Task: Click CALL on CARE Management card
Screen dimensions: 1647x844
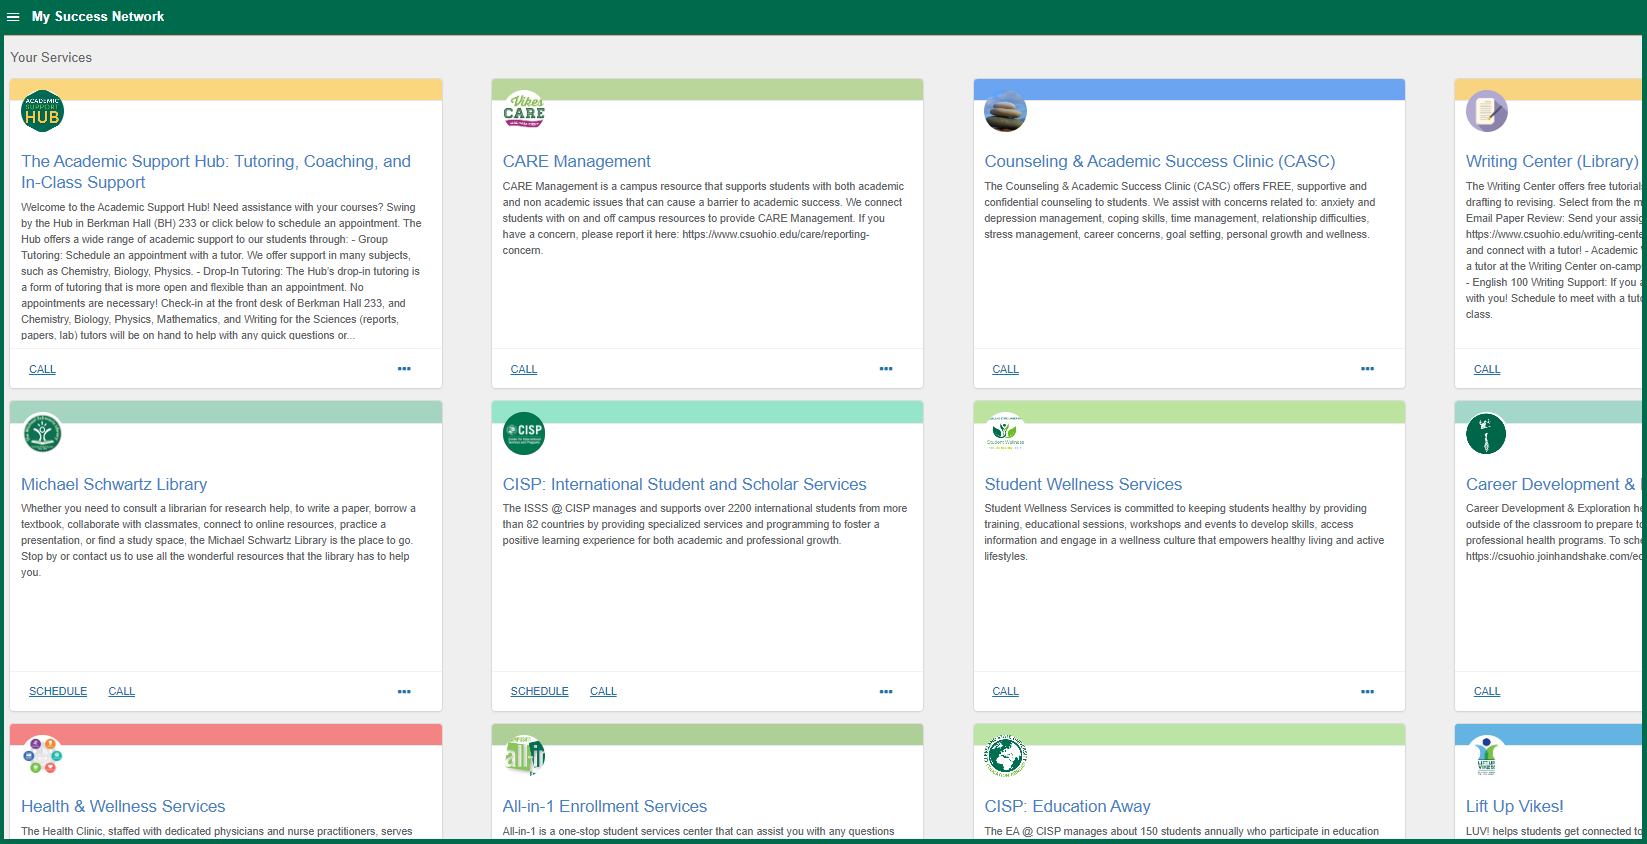Action: click(524, 369)
